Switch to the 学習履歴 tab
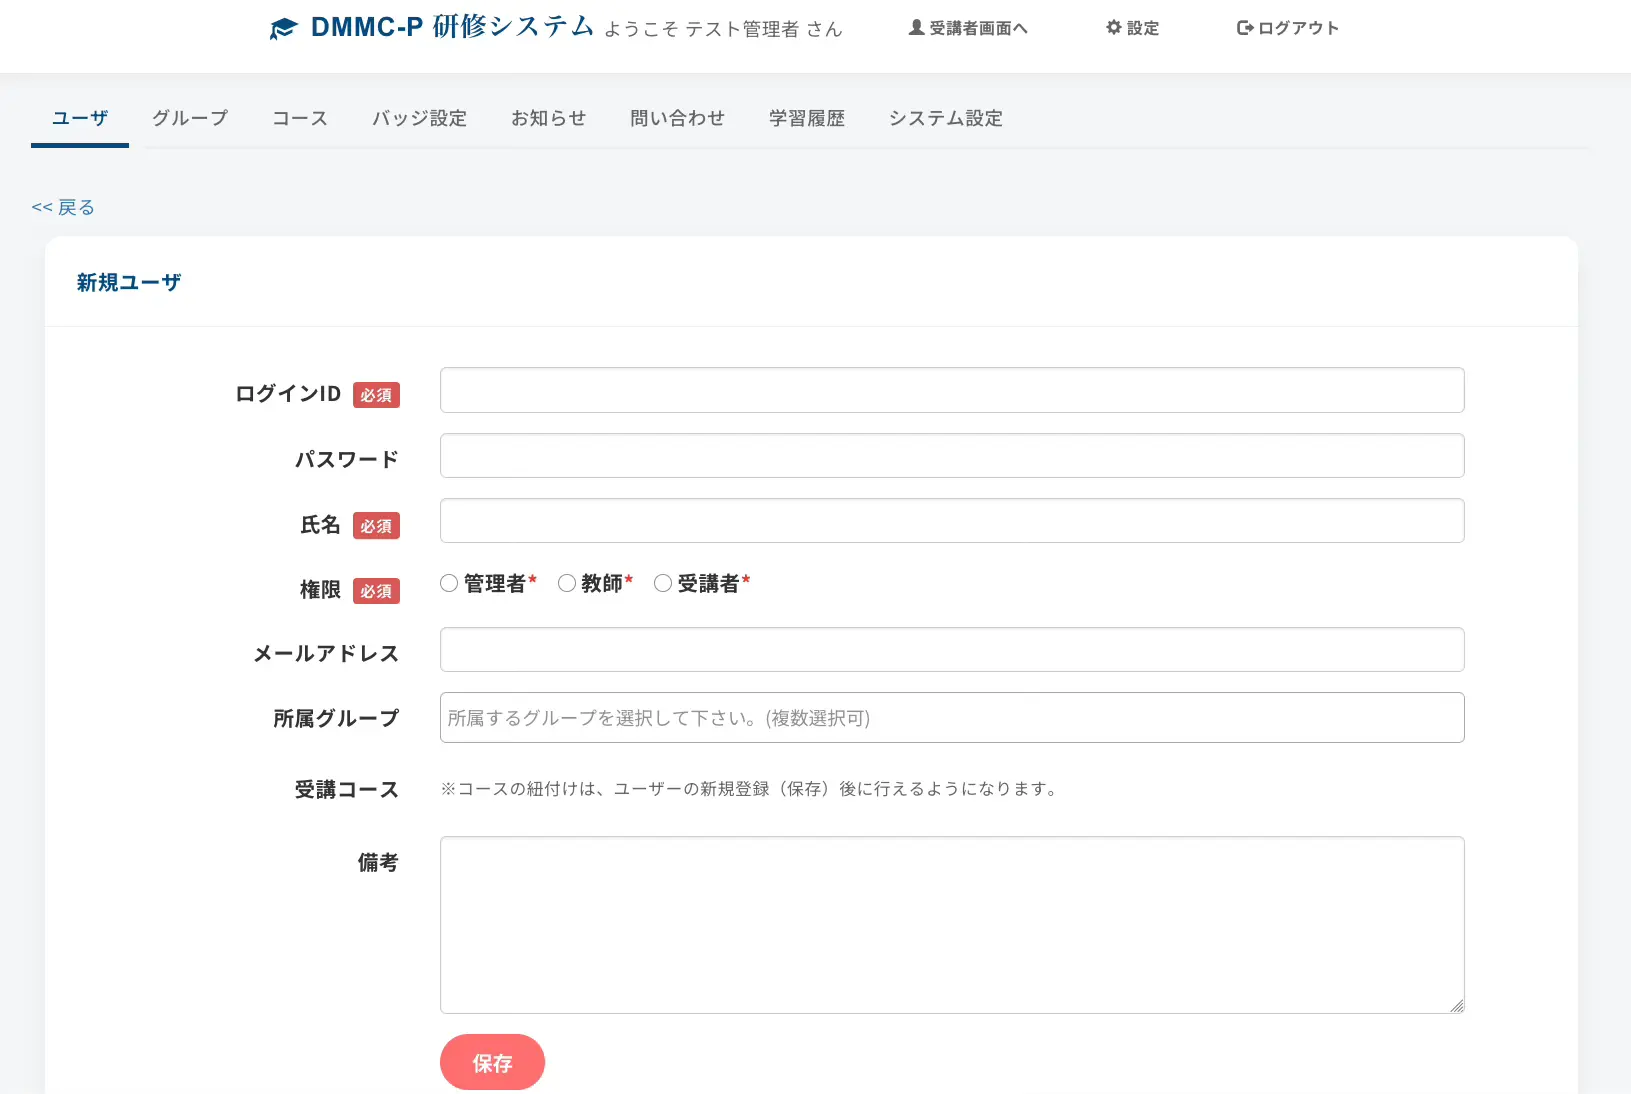Viewport: 1631px width, 1094px height. point(806,118)
